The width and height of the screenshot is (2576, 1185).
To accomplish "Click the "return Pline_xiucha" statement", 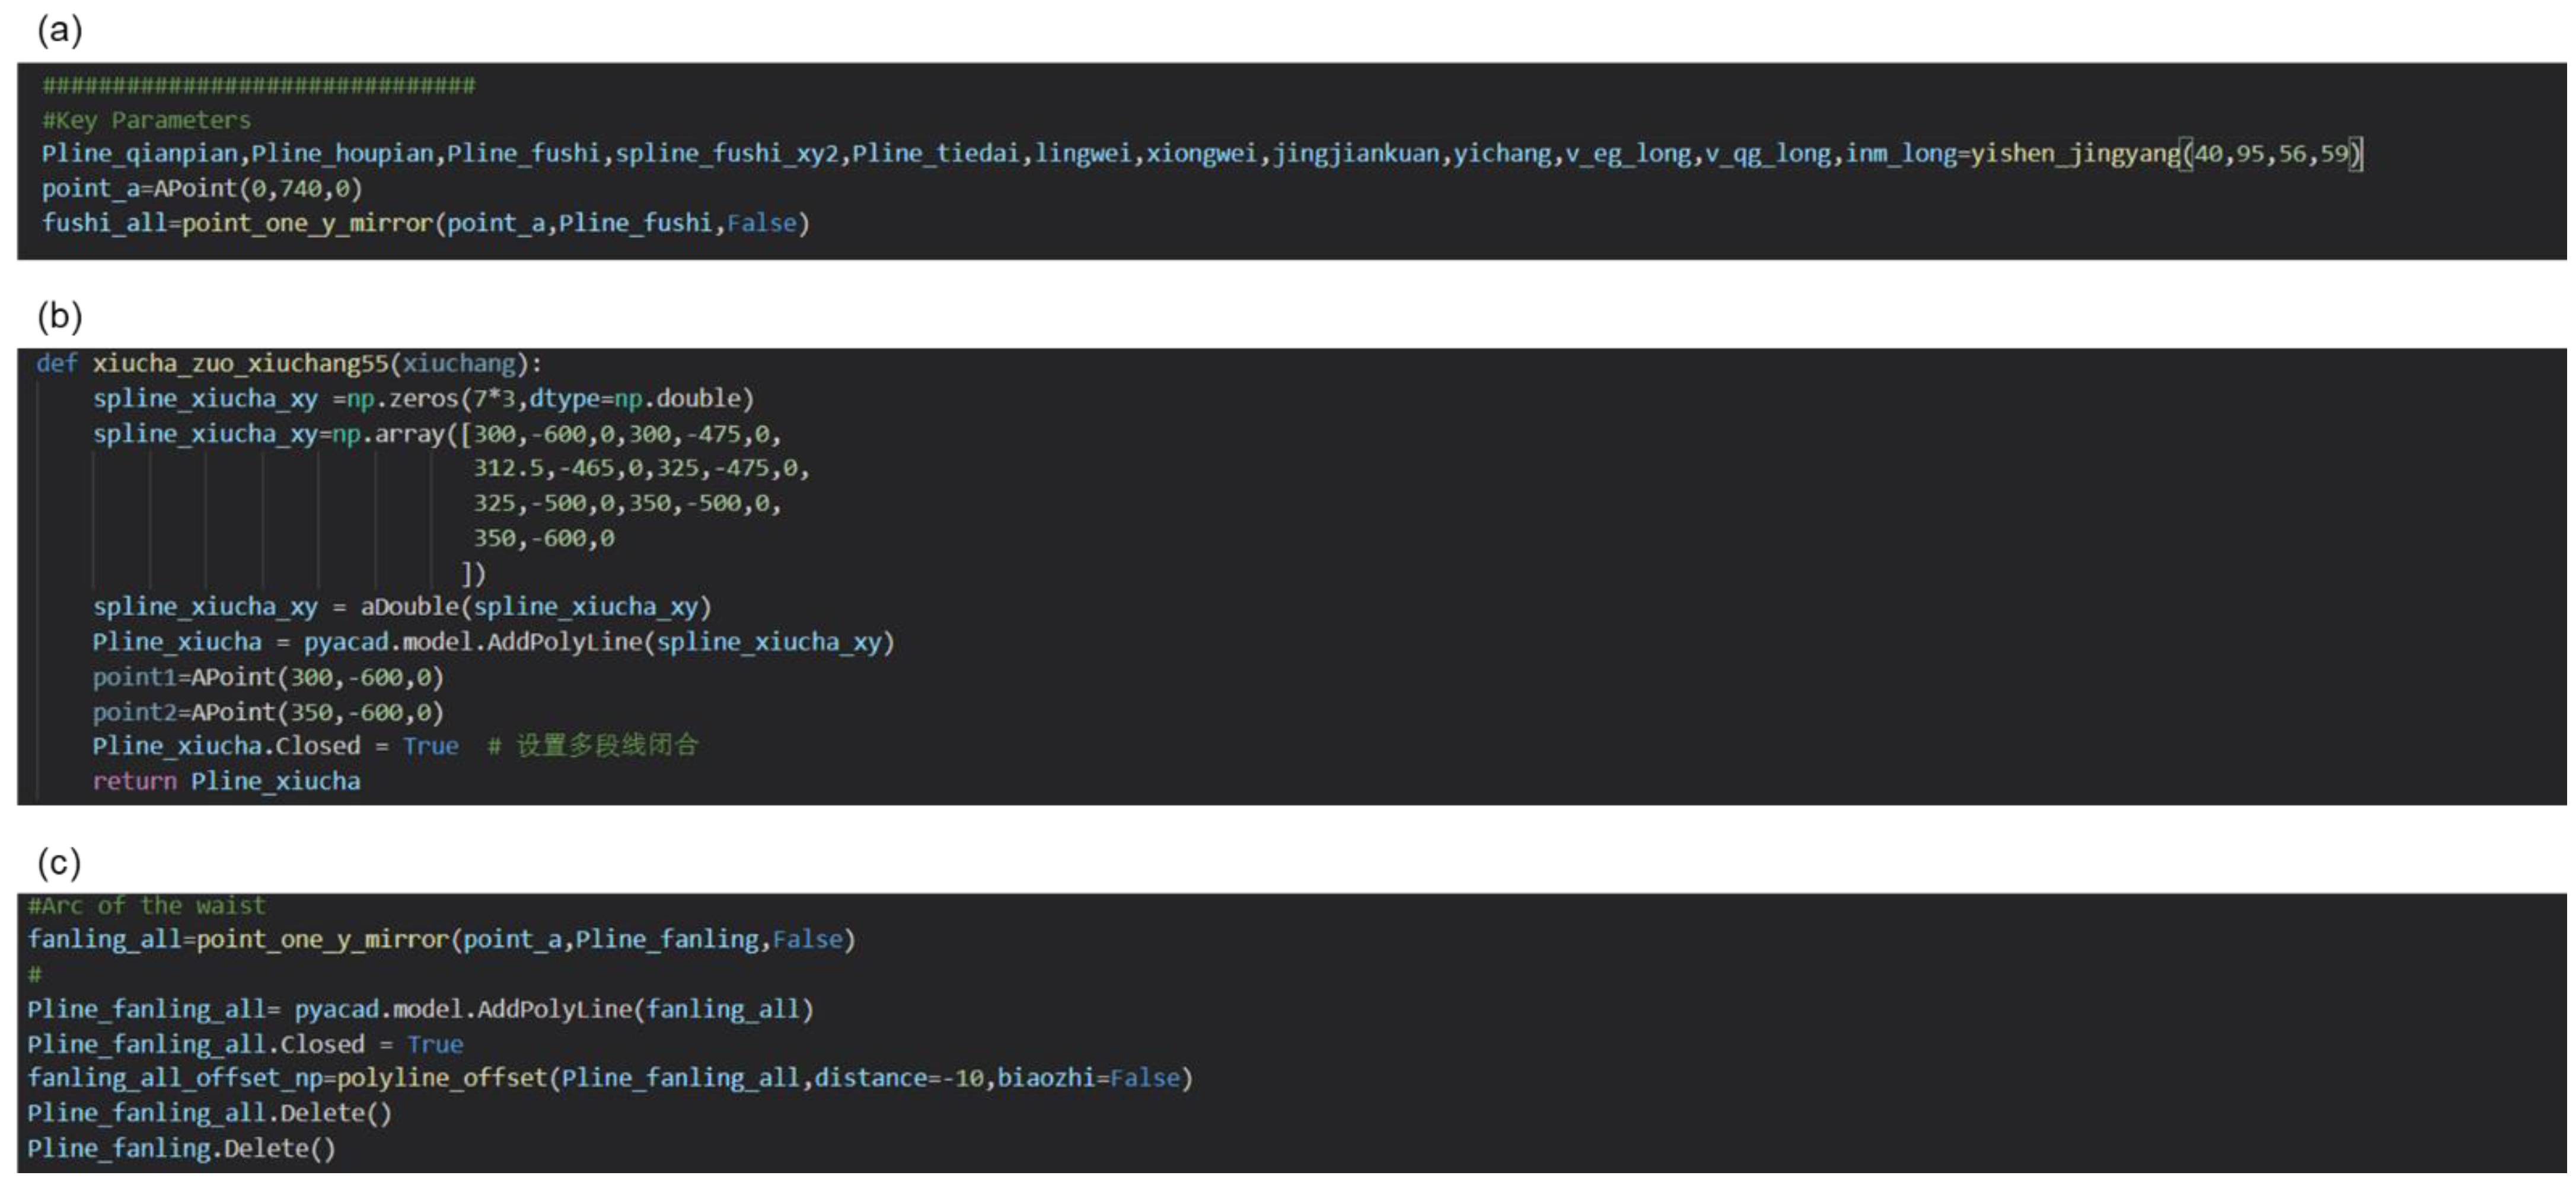I will [x=226, y=781].
